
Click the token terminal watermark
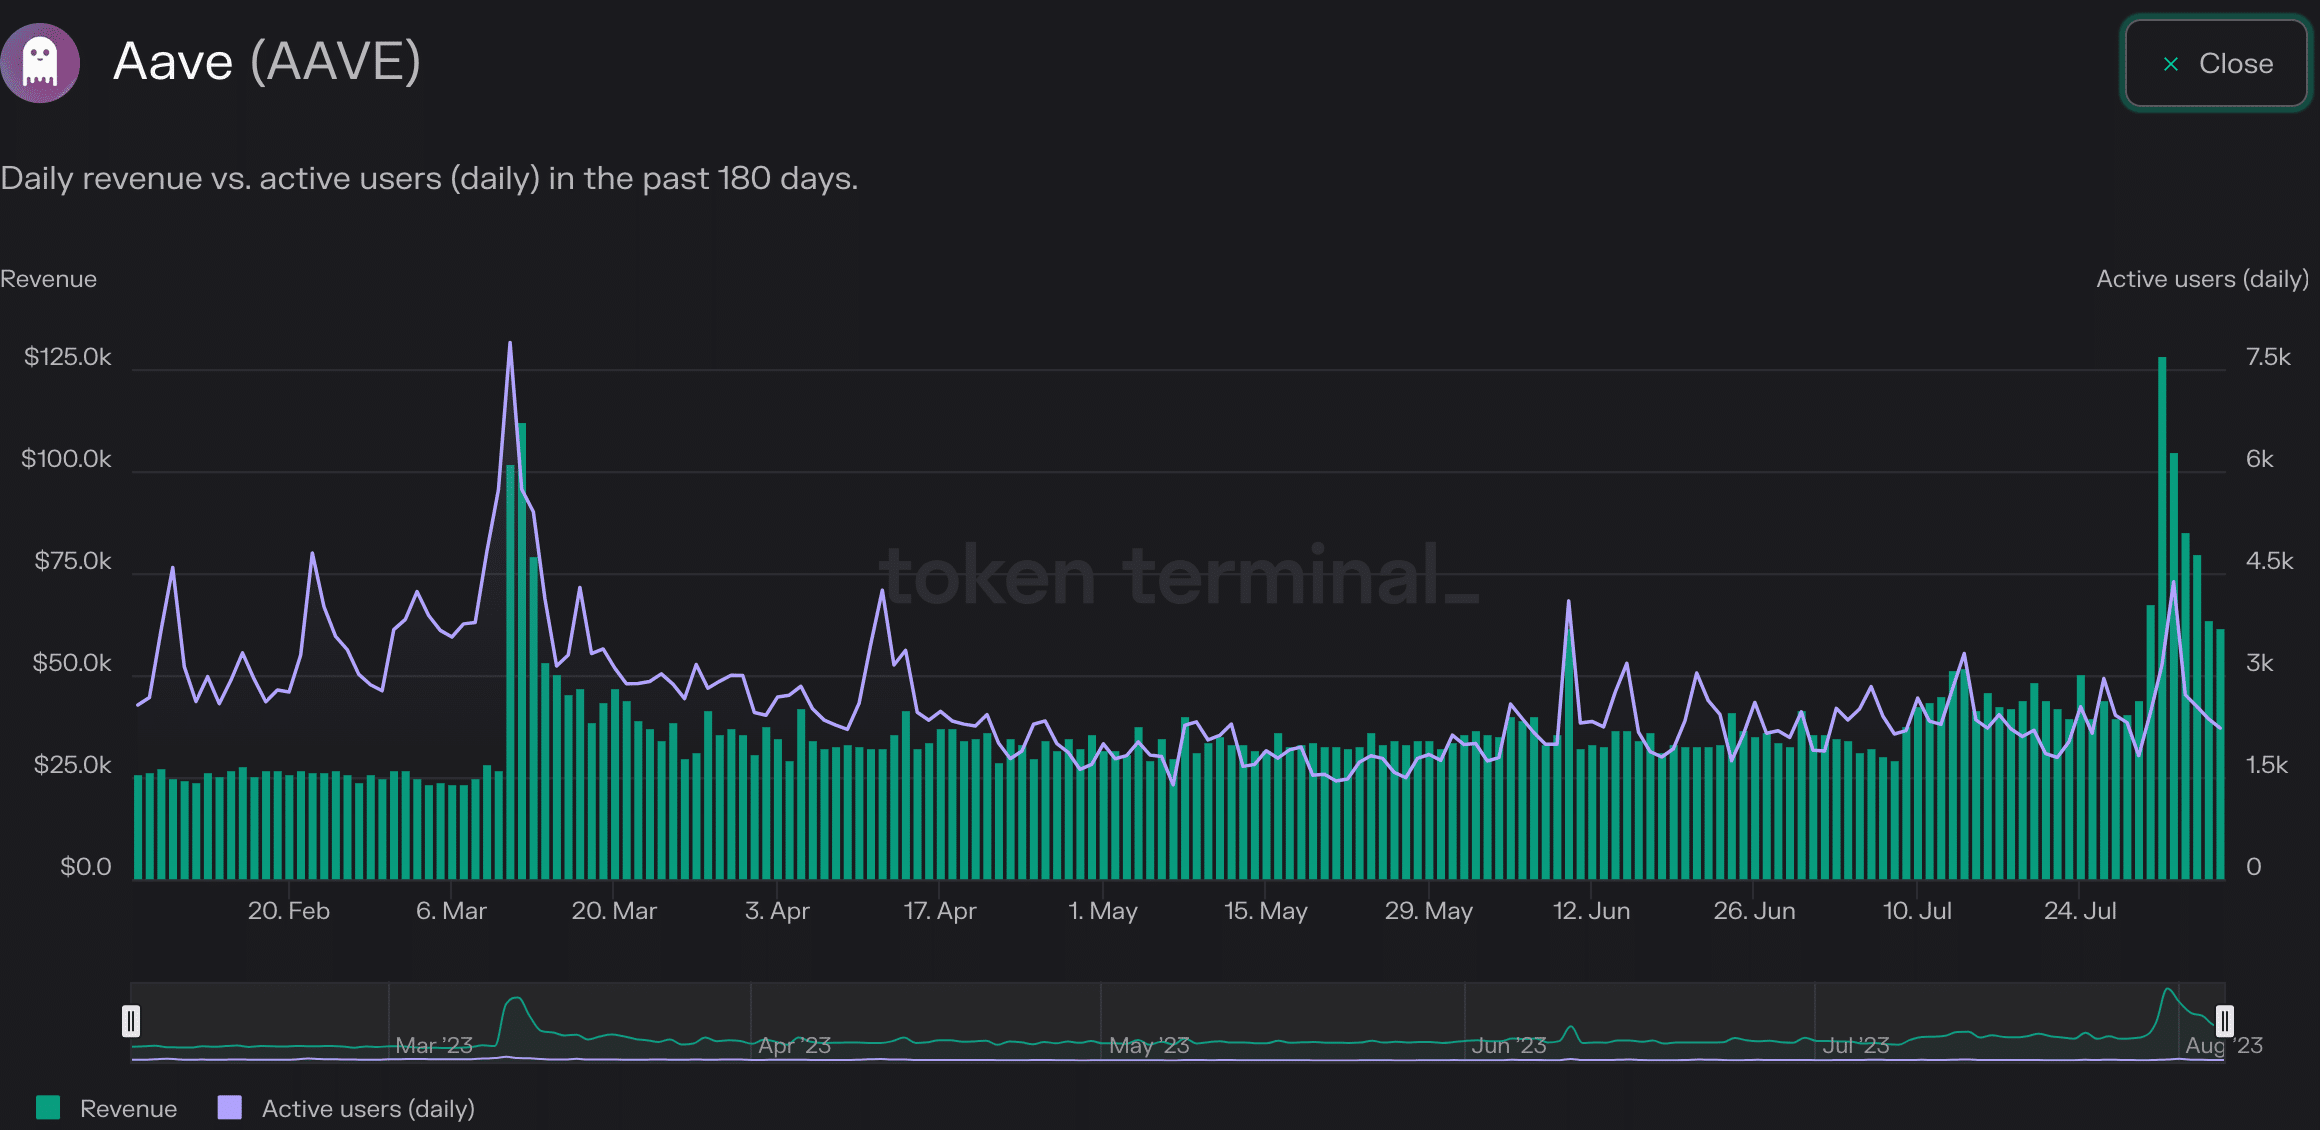pyautogui.click(x=1178, y=576)
